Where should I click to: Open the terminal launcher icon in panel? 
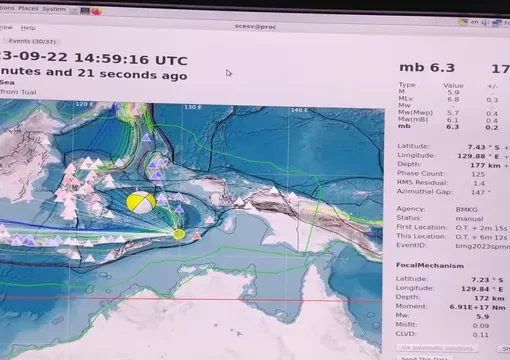tap(85, 10)
